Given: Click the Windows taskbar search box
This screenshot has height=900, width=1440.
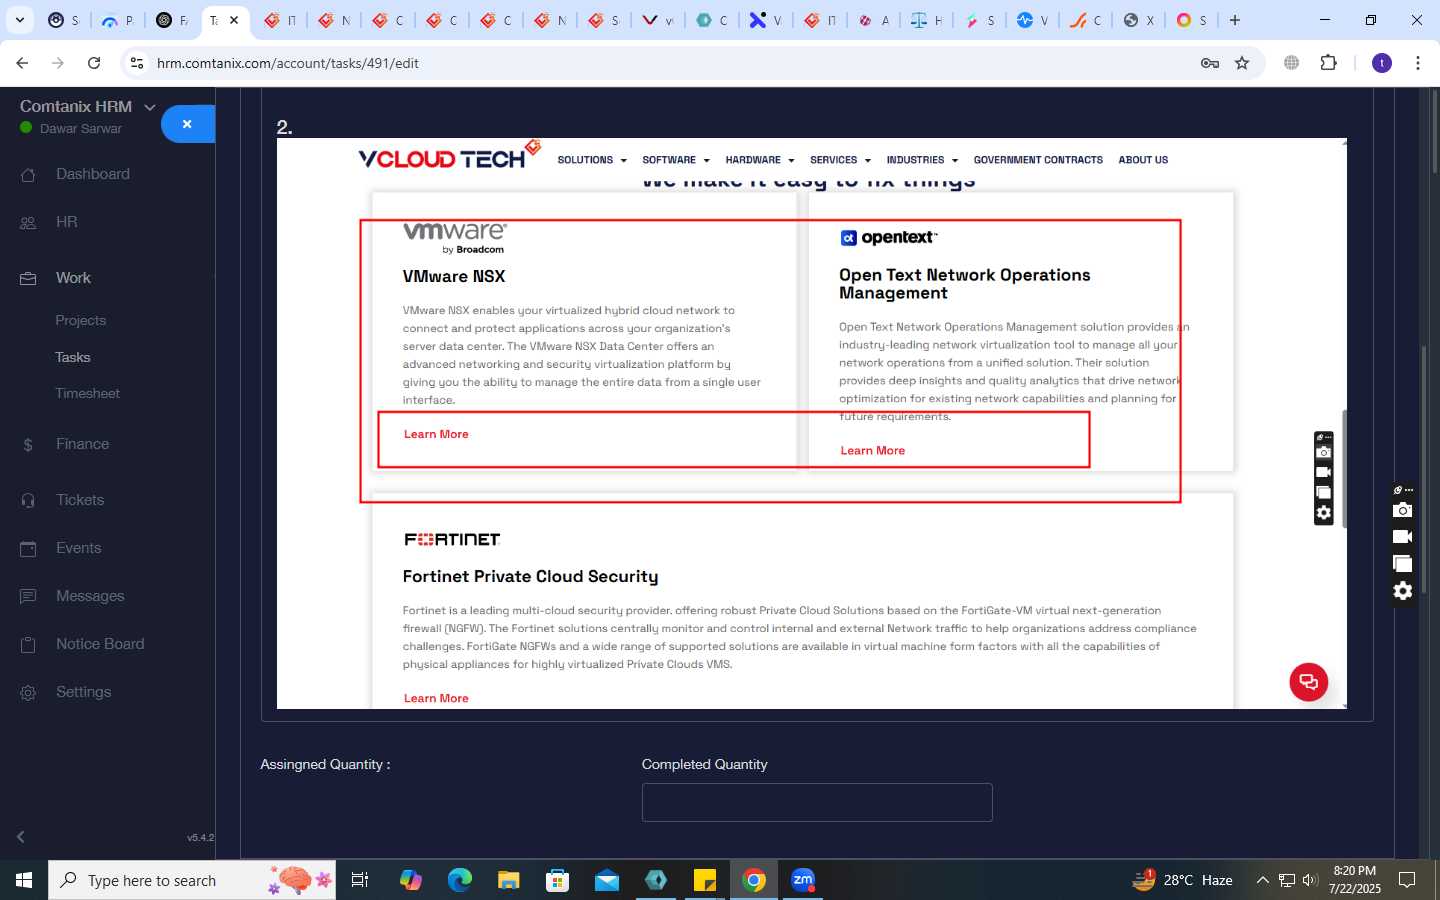Looking at the screenshot, I should [x=192, y=880].
